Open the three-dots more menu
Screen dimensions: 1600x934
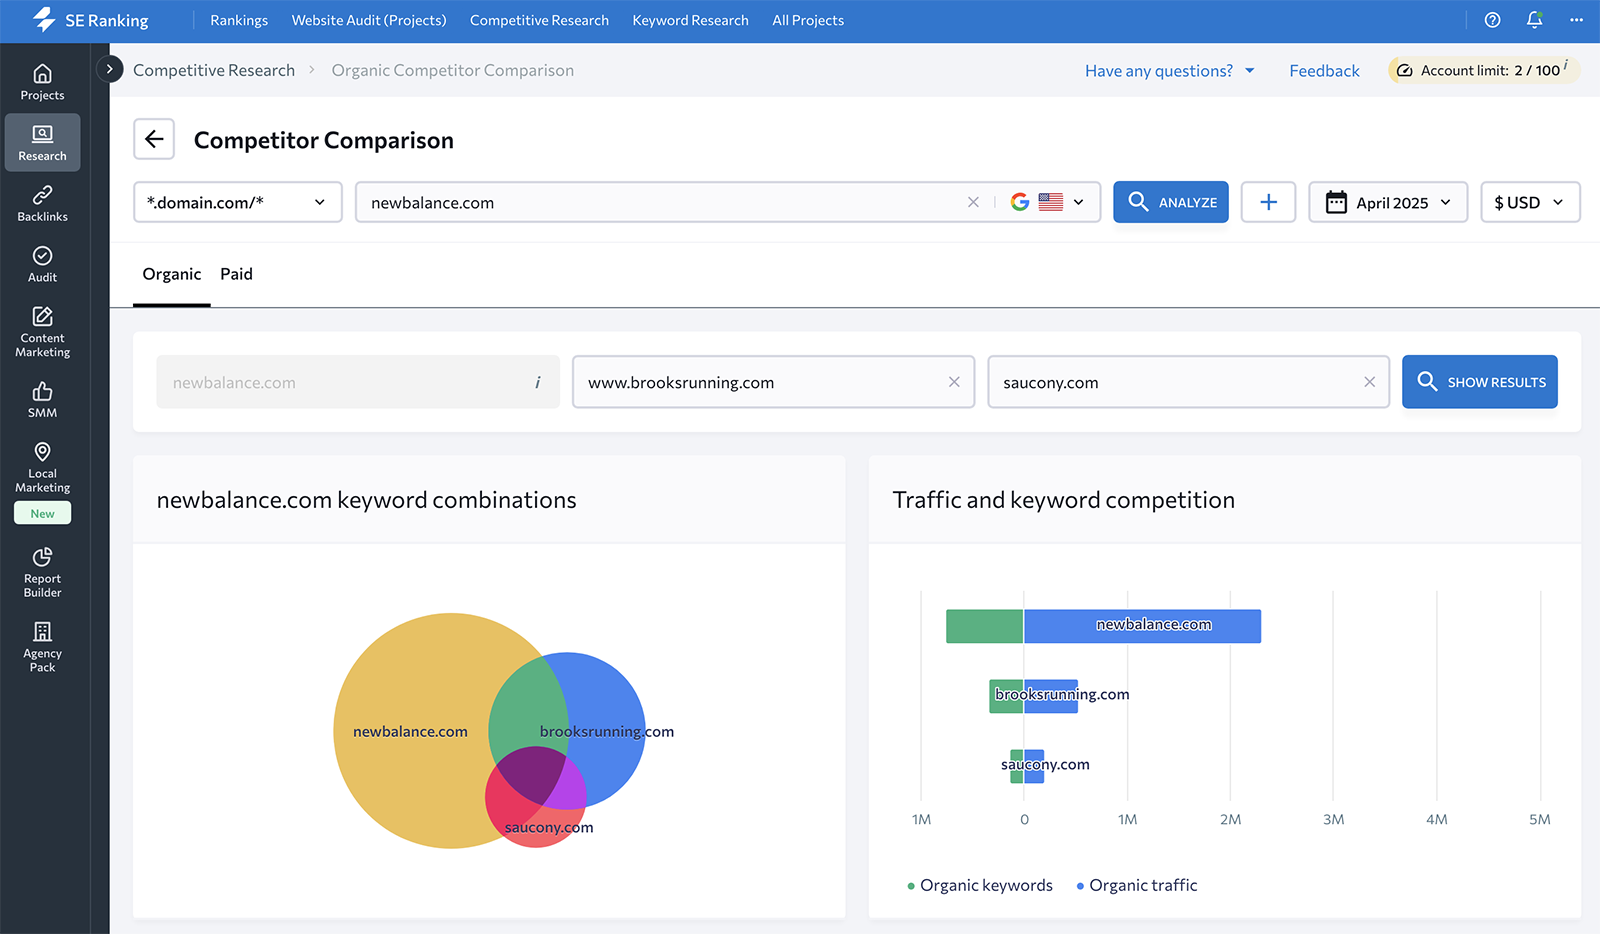1576,20
